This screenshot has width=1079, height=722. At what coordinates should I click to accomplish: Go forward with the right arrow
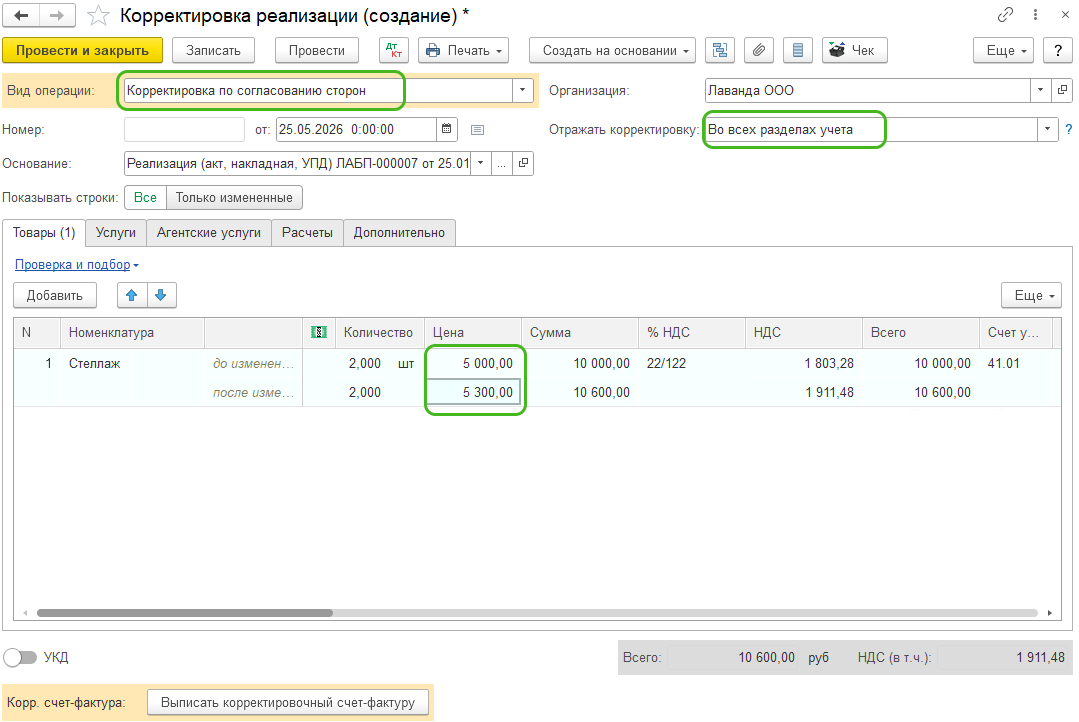click(x=57, y=15)
